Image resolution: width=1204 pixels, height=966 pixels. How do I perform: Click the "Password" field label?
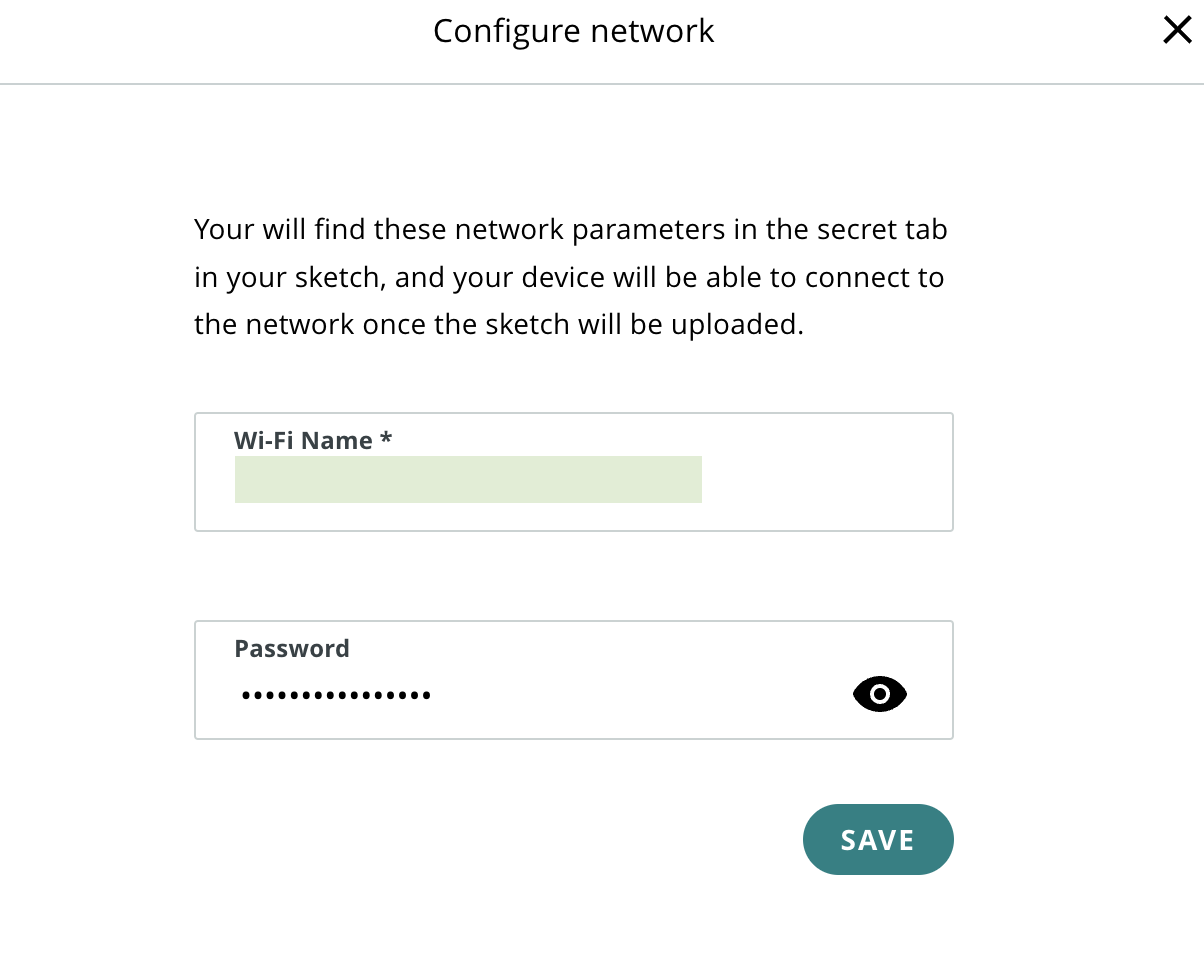pyautogui.click(x=292, y=648)
